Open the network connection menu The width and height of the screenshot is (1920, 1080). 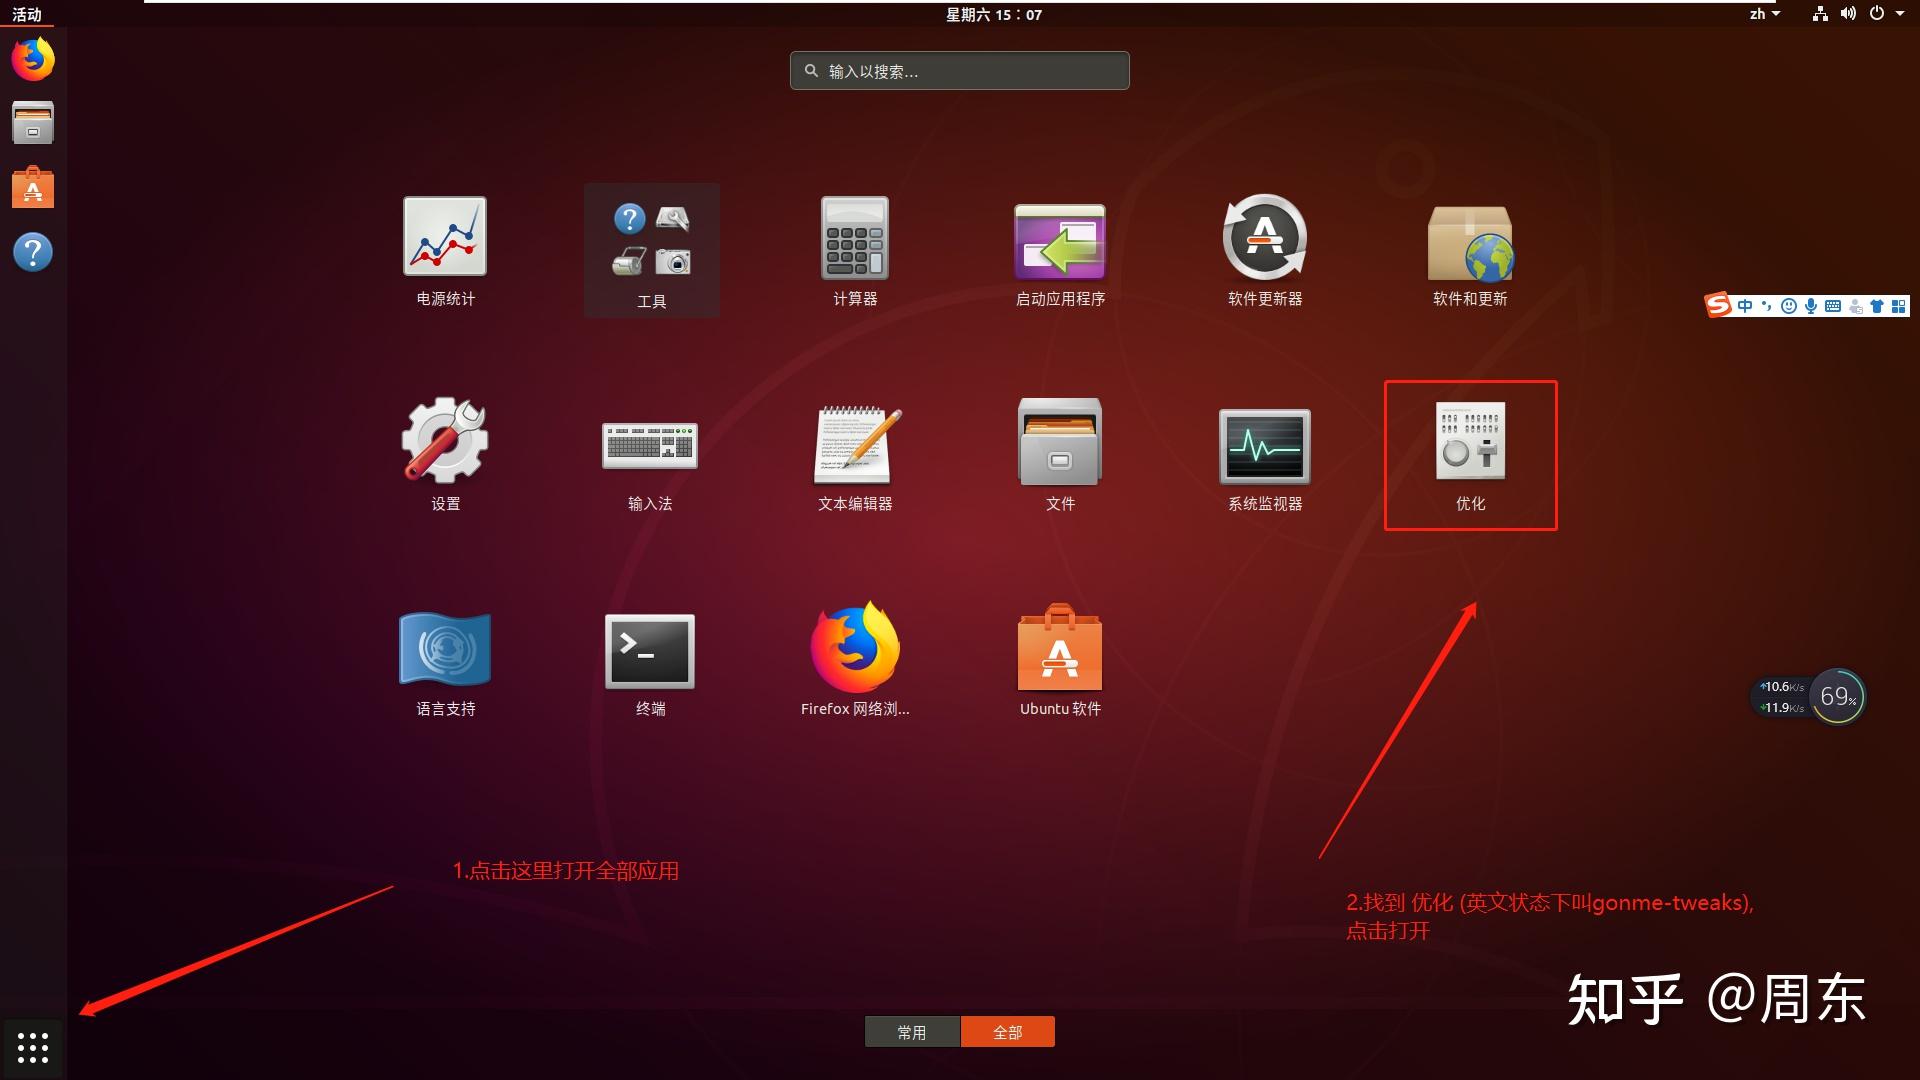coord(1820,14)
